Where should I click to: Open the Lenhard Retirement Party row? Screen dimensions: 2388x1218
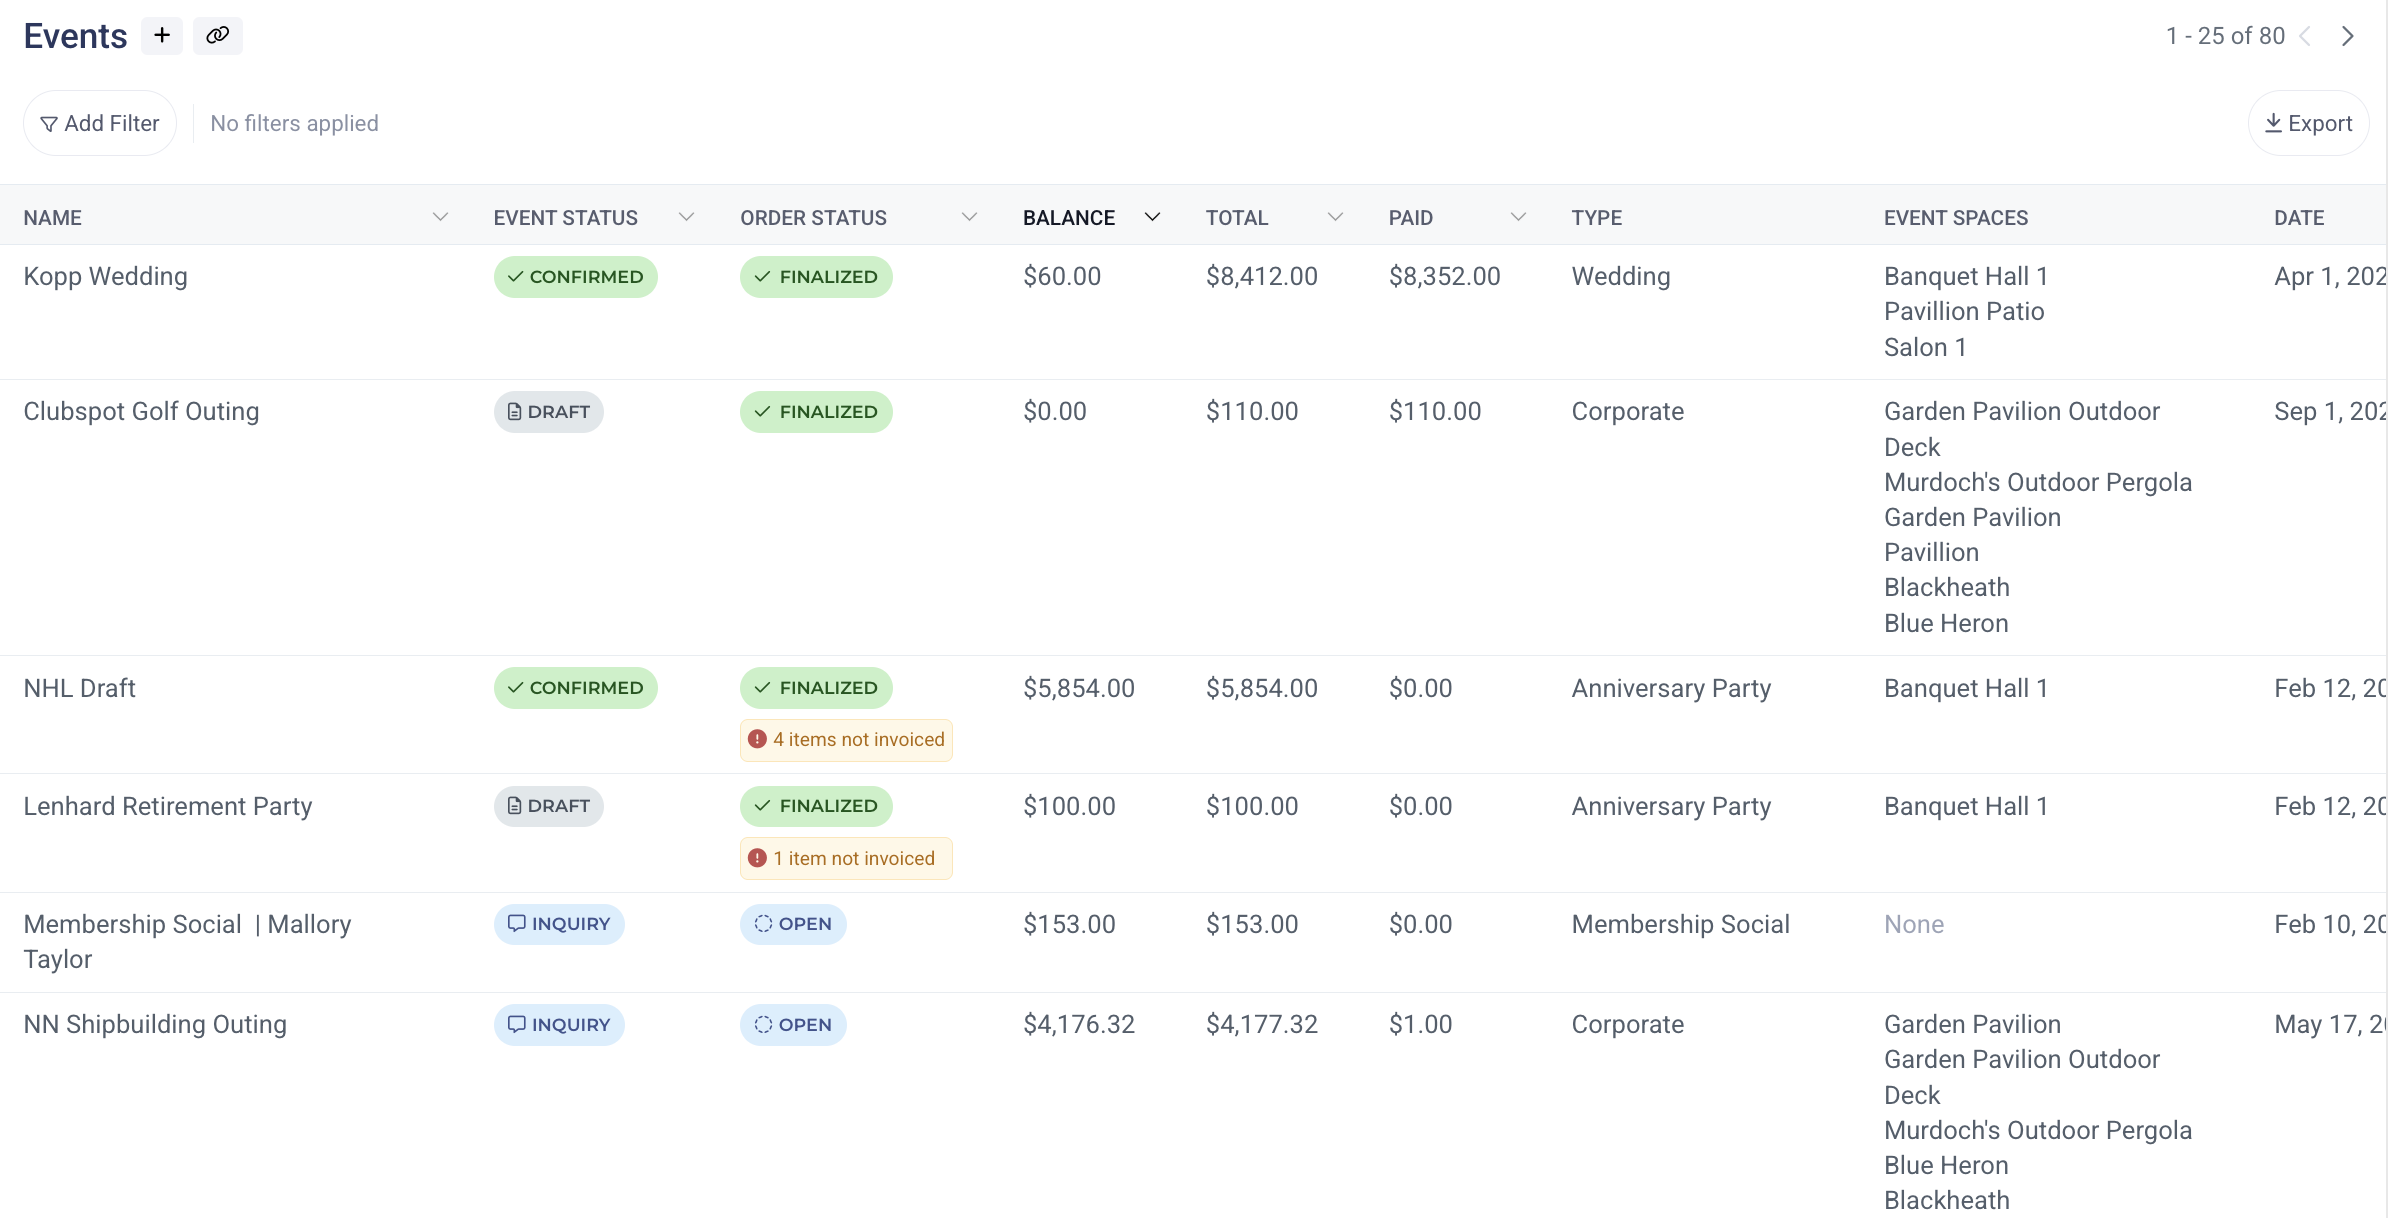(x=167, y=806)
